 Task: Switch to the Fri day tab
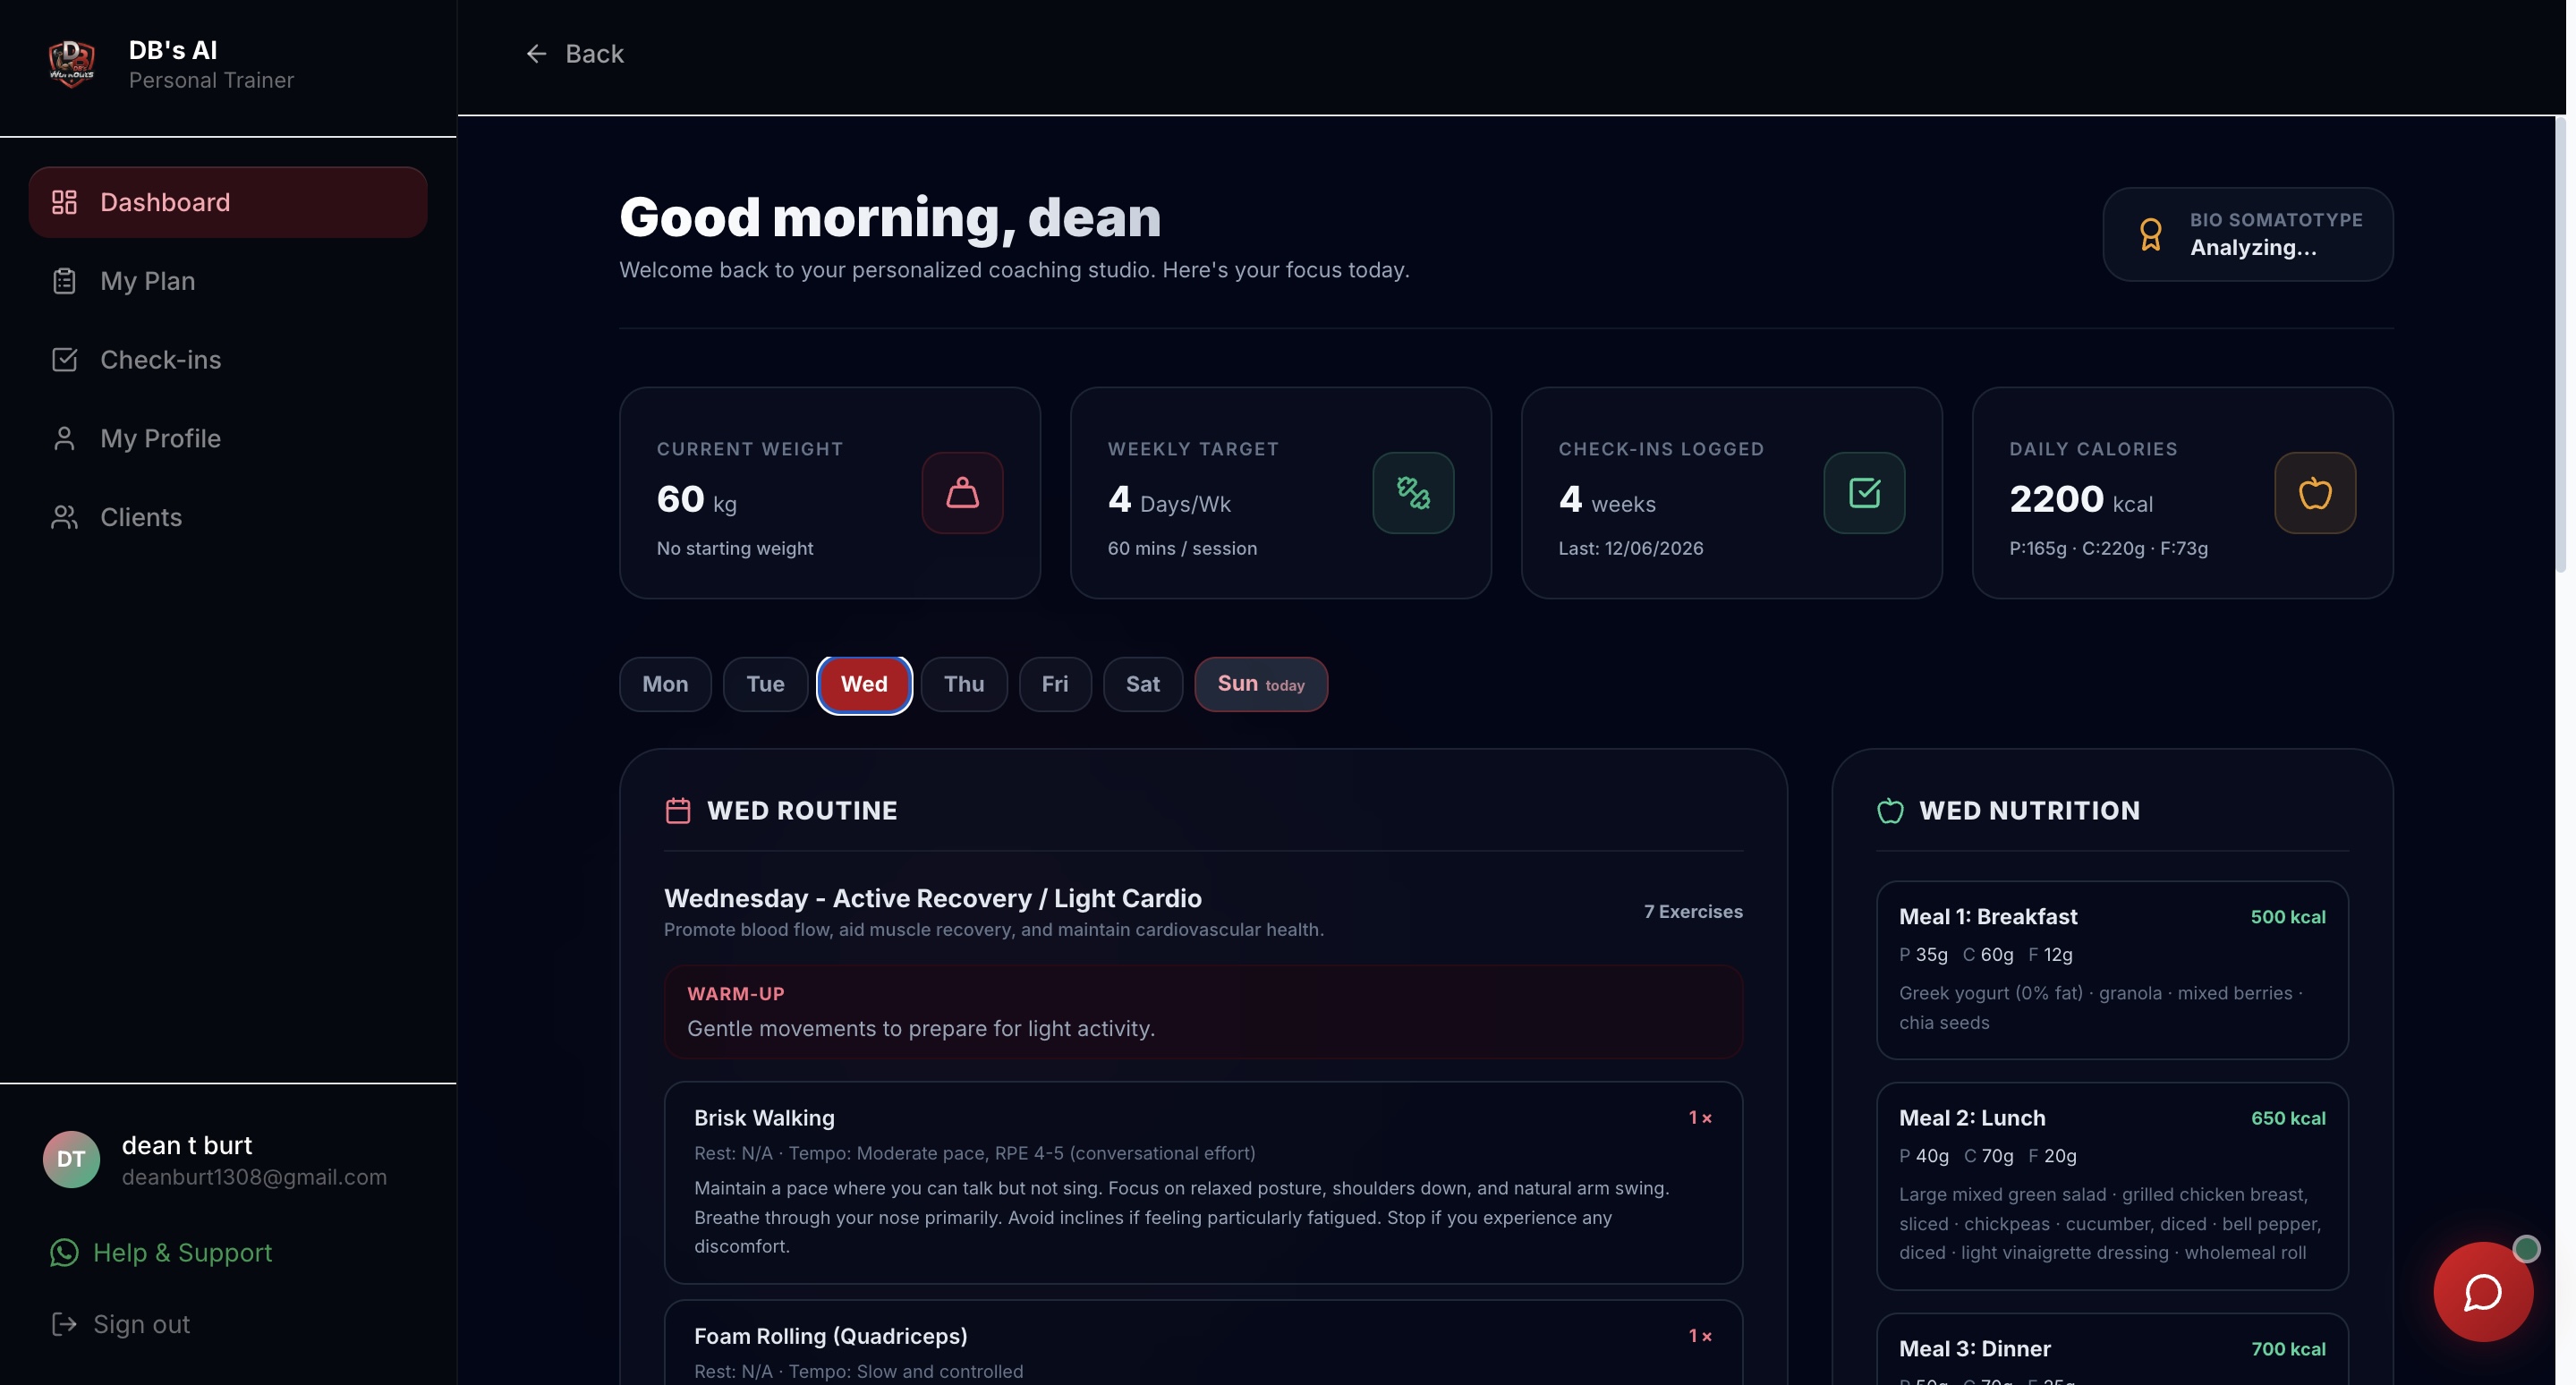[x=1055, y=684]
